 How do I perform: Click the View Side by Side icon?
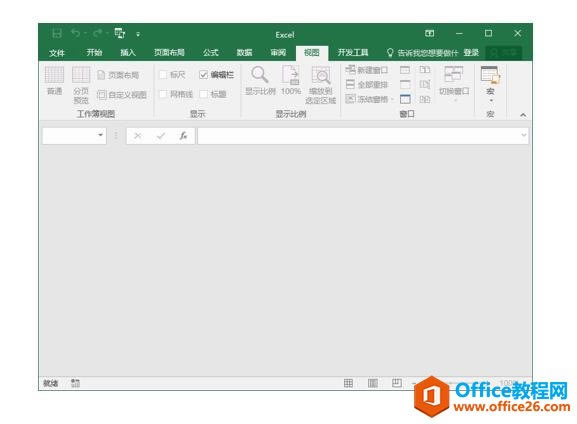tap(425, 70)
